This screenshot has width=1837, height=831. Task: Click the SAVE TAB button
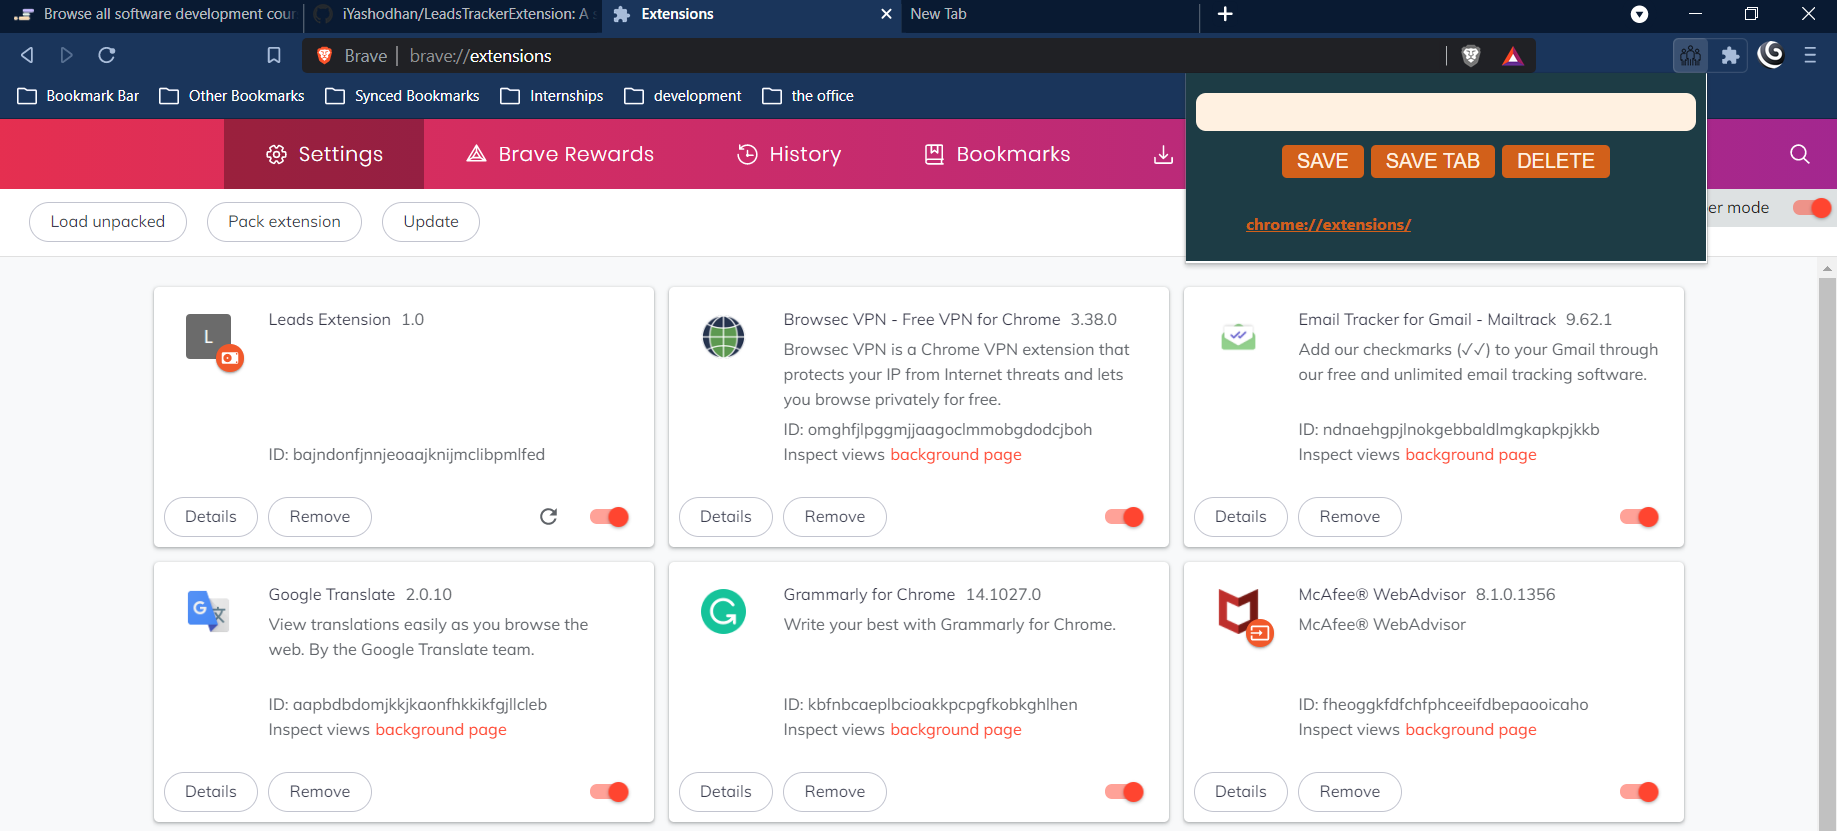(1432, 161)
